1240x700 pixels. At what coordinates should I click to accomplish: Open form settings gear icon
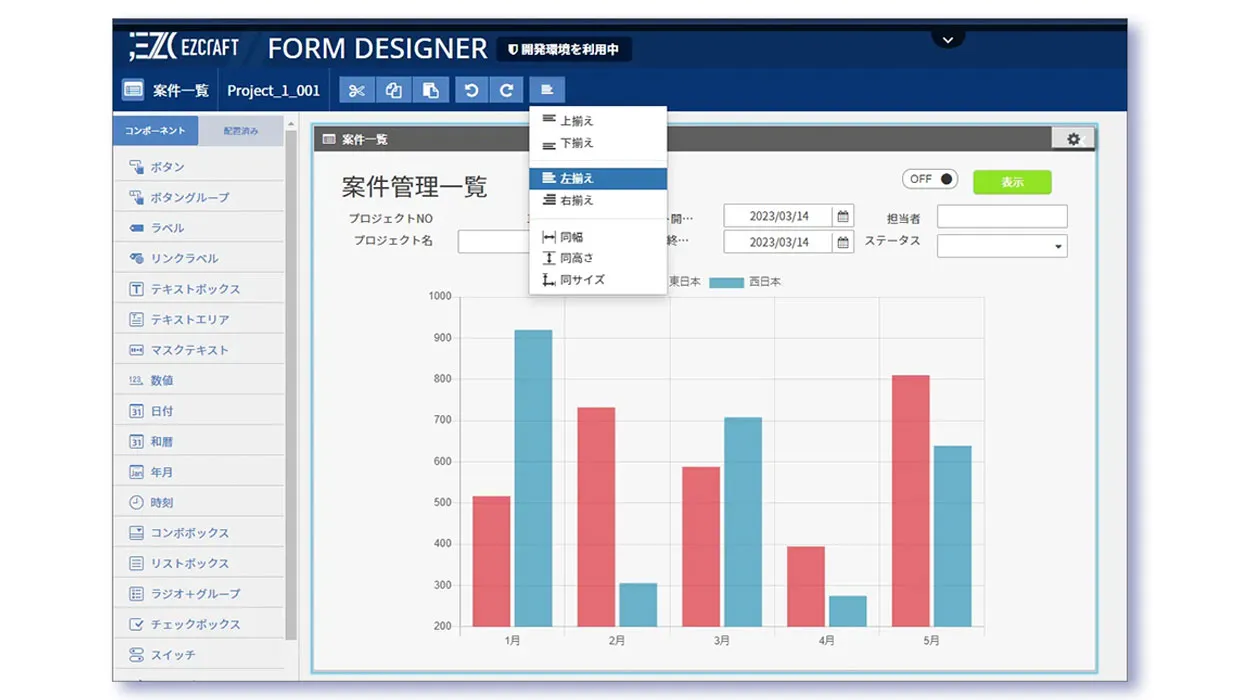pyautogui.click(x=1073, y=140)
